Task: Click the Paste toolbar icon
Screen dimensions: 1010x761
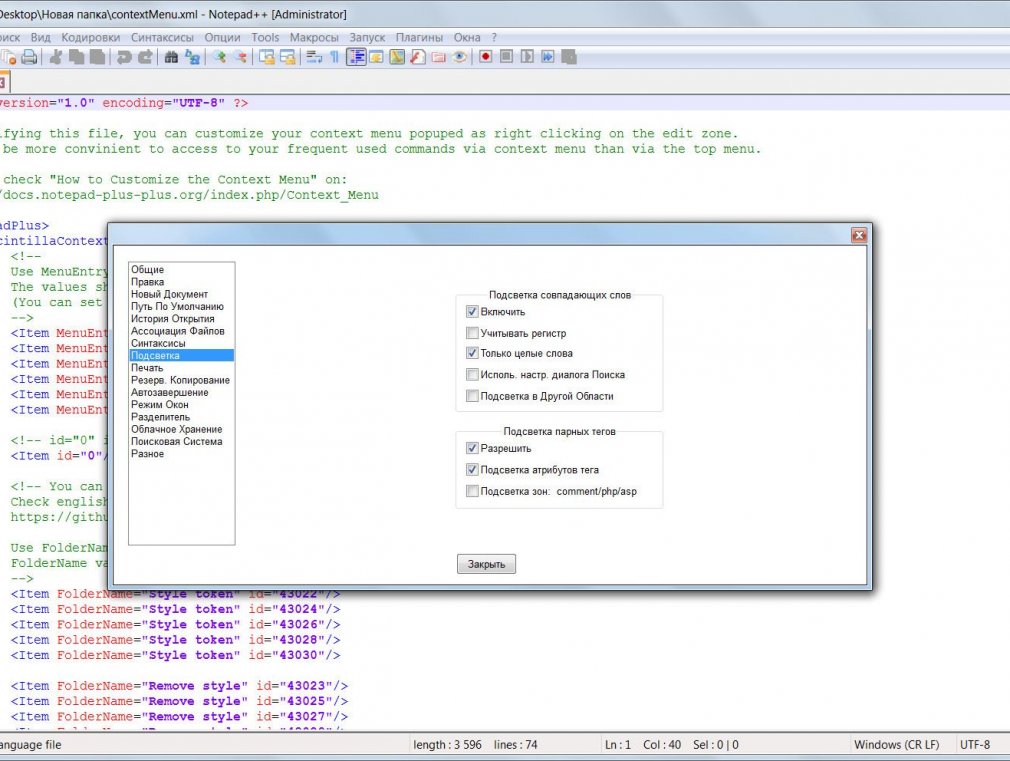Action: 97,57
